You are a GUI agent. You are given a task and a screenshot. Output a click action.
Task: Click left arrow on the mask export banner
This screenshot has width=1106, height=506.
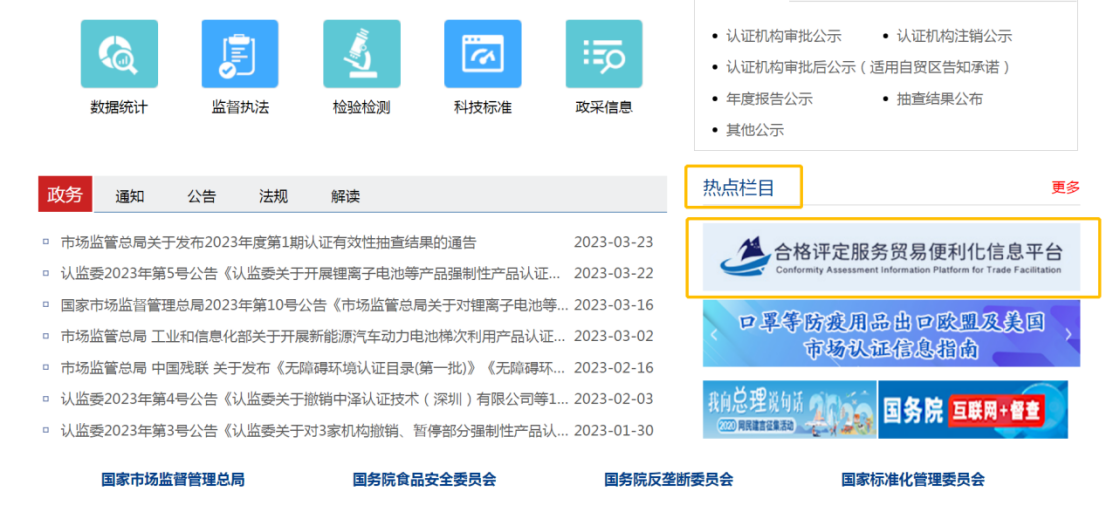point(715,334)
